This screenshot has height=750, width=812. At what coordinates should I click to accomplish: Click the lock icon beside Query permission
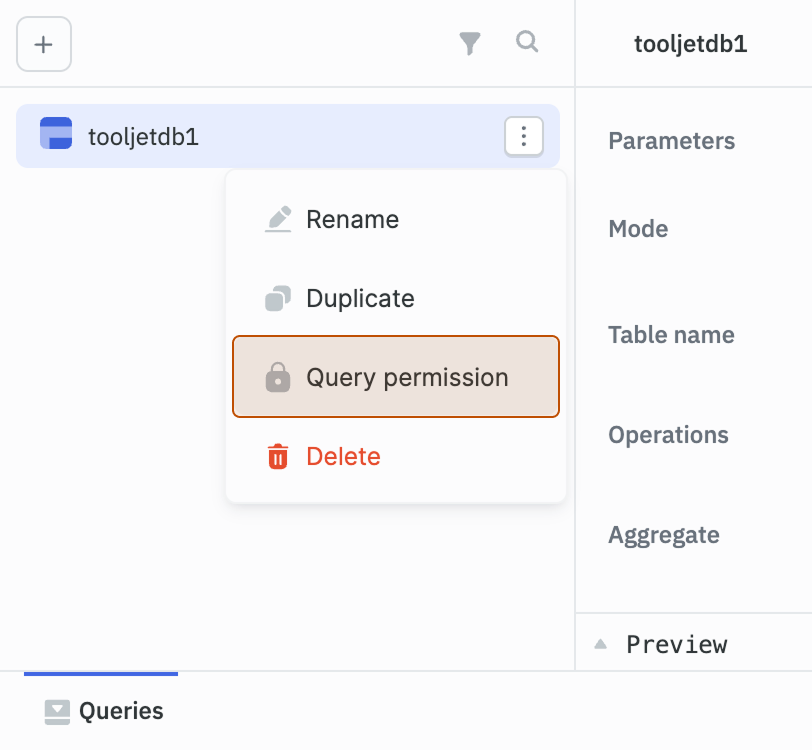tap(277, 378)
